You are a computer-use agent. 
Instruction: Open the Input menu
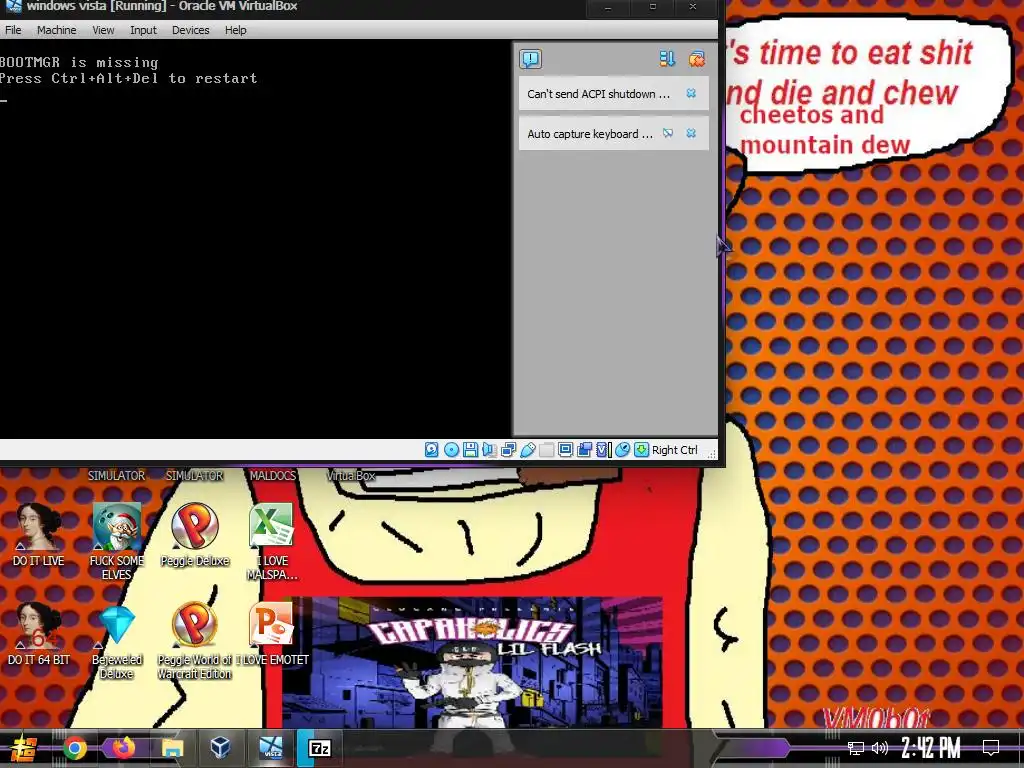[x=143, y=30]
